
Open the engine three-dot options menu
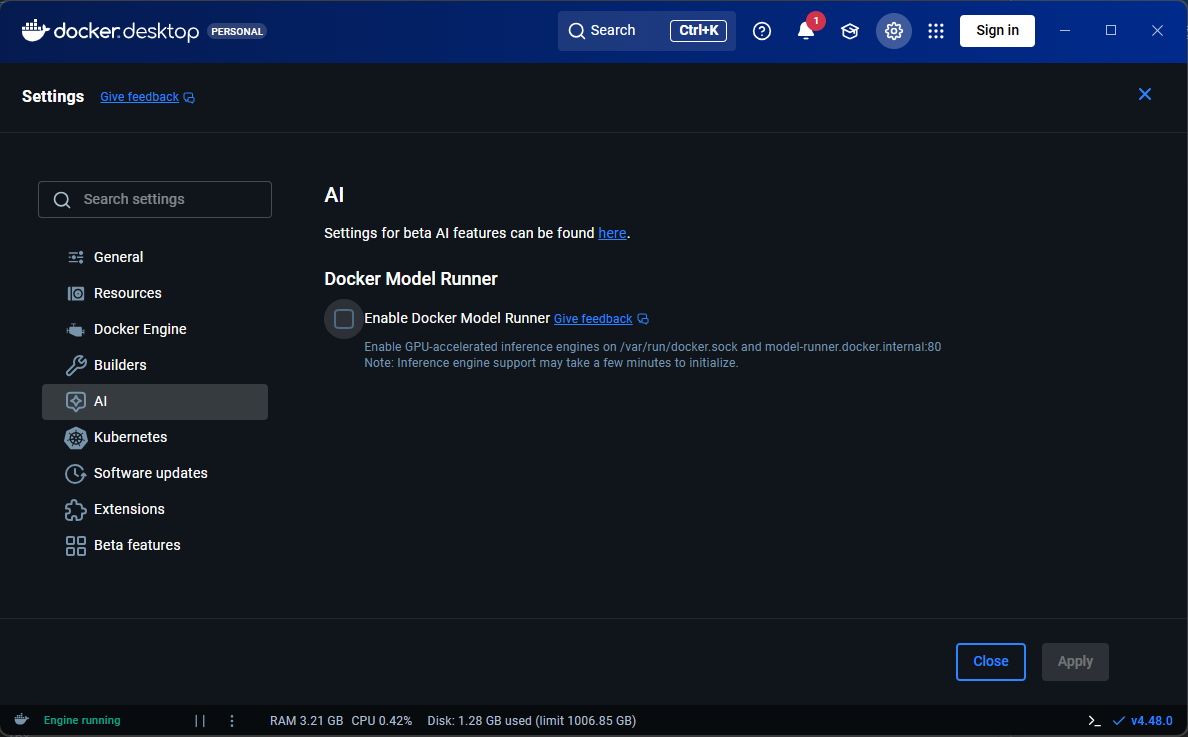232,721
